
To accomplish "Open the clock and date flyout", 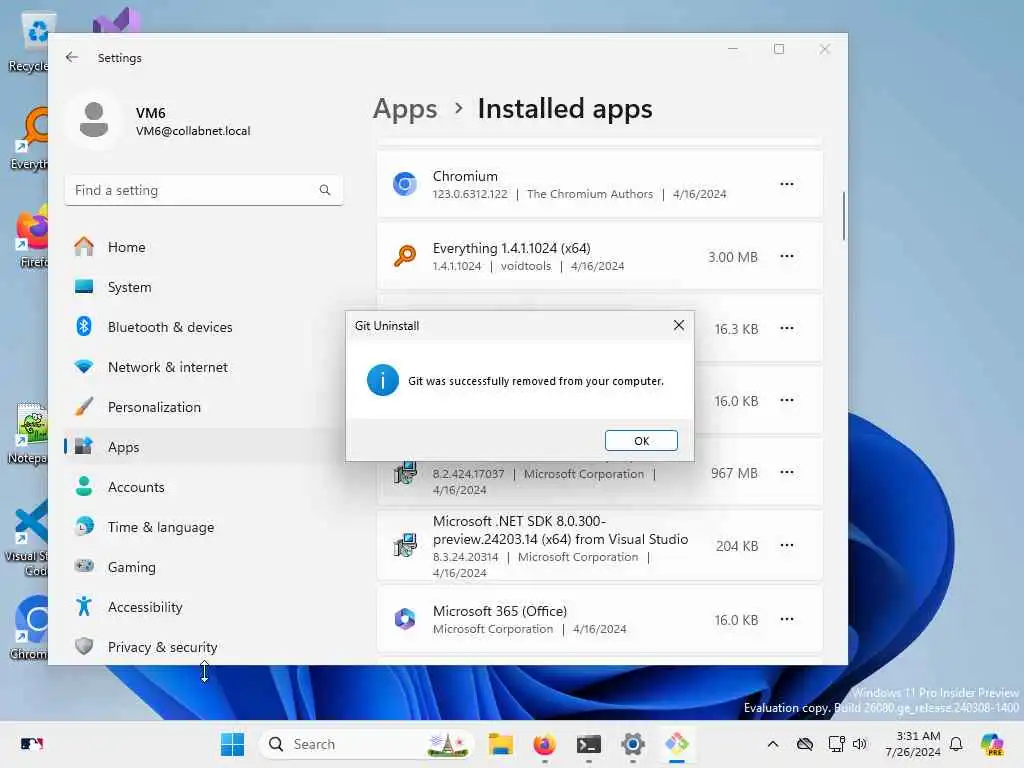I will click(x=912, y=744).
